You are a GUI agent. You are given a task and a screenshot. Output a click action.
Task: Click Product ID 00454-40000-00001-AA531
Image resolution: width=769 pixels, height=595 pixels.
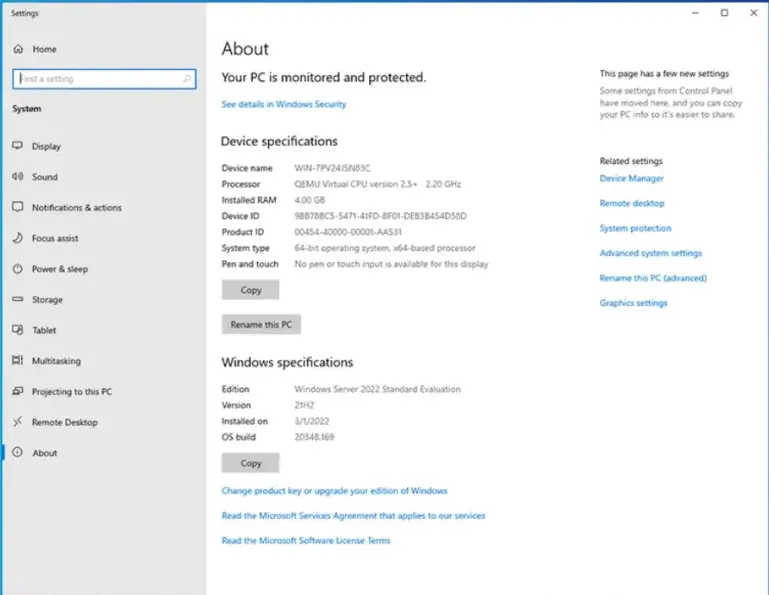pos(348,232)
